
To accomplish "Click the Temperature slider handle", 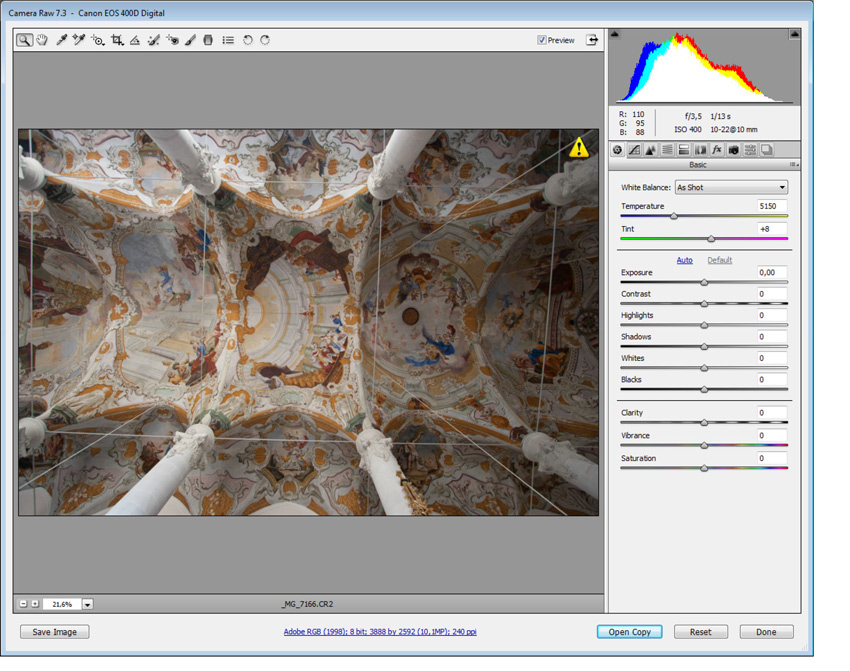I will point(673,216).
